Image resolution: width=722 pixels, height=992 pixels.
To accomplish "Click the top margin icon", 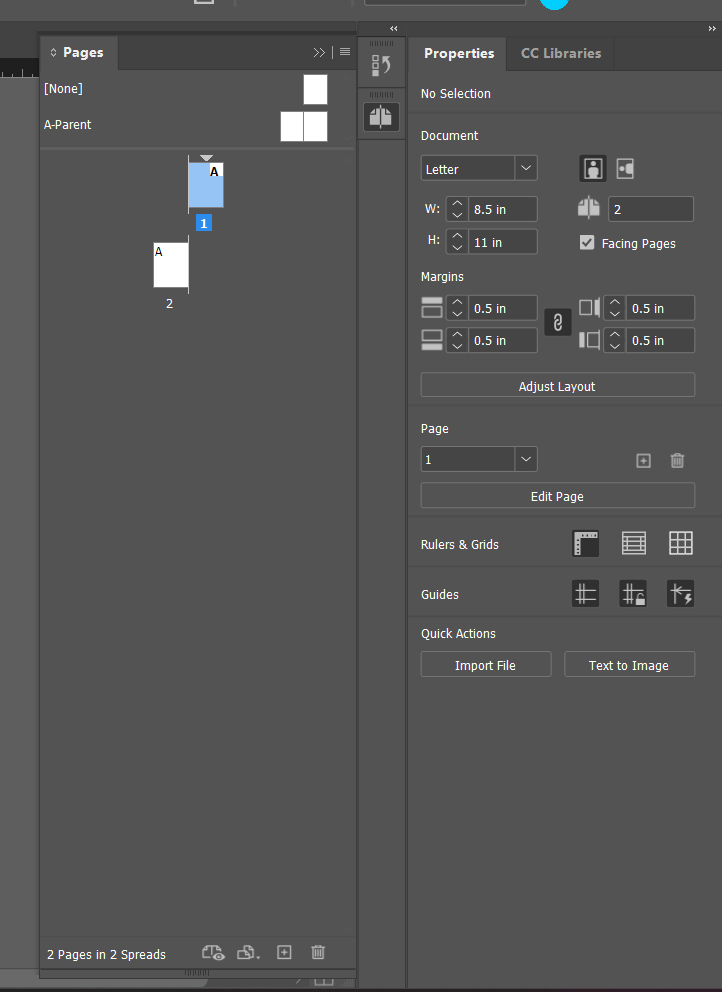I will point(432,307).
